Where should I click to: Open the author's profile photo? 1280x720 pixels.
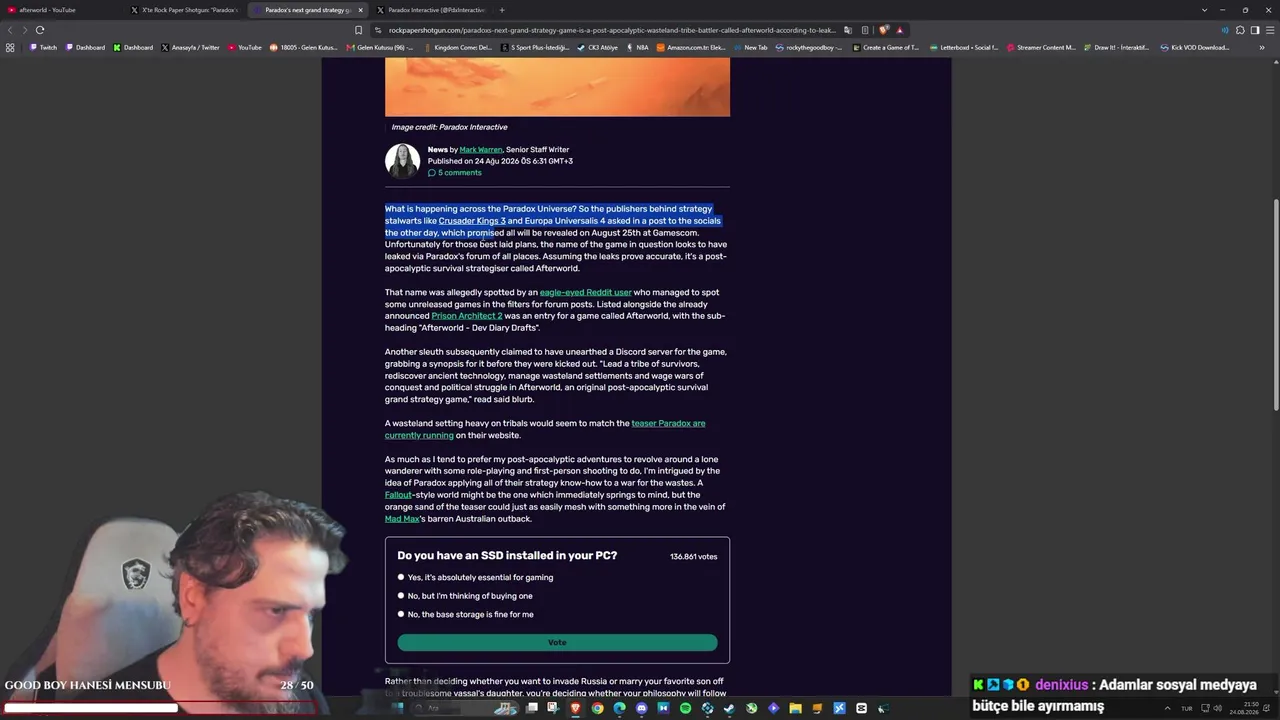pos(402,161)
